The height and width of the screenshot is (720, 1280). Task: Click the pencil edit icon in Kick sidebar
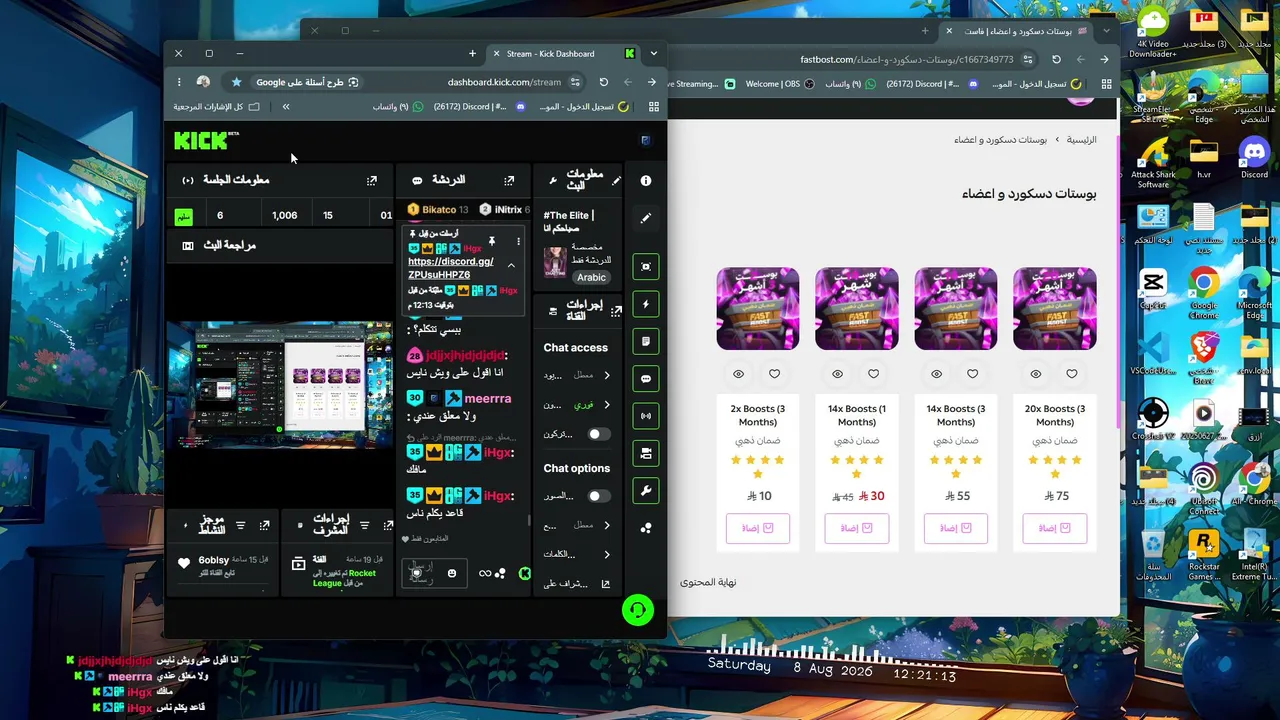[646, 218]
